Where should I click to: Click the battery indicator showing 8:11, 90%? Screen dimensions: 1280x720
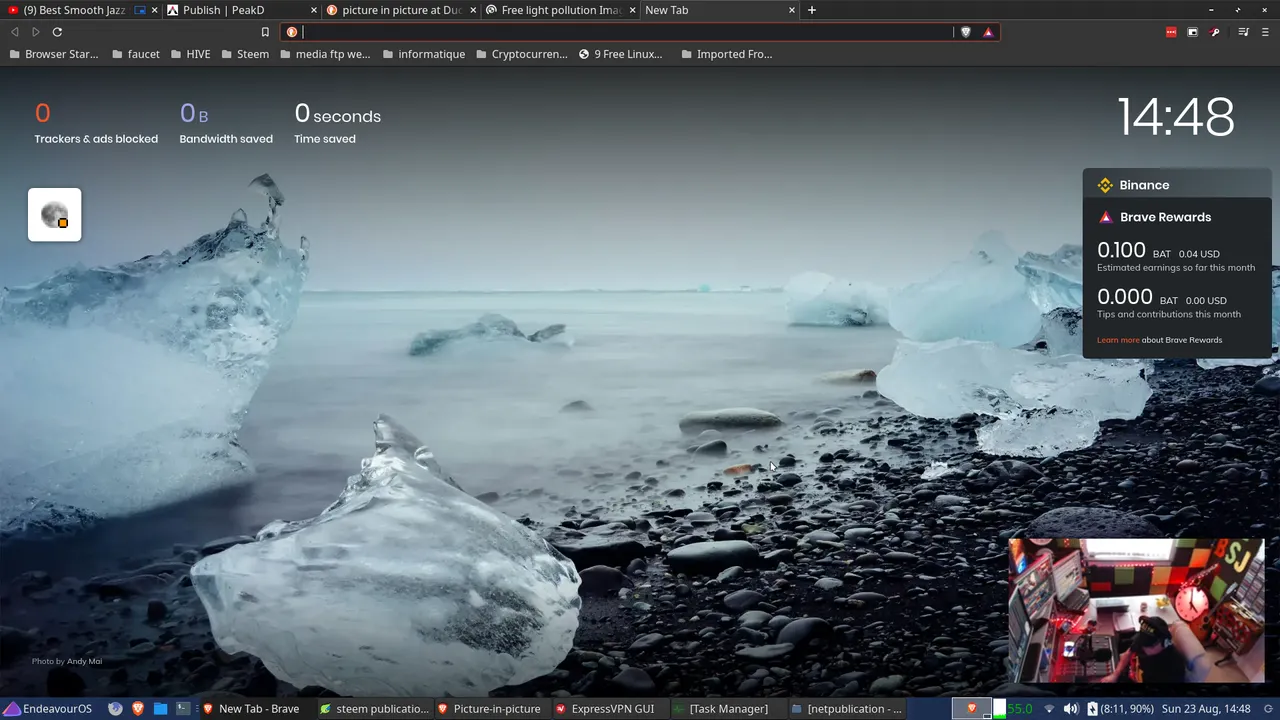click(1120, 709)
